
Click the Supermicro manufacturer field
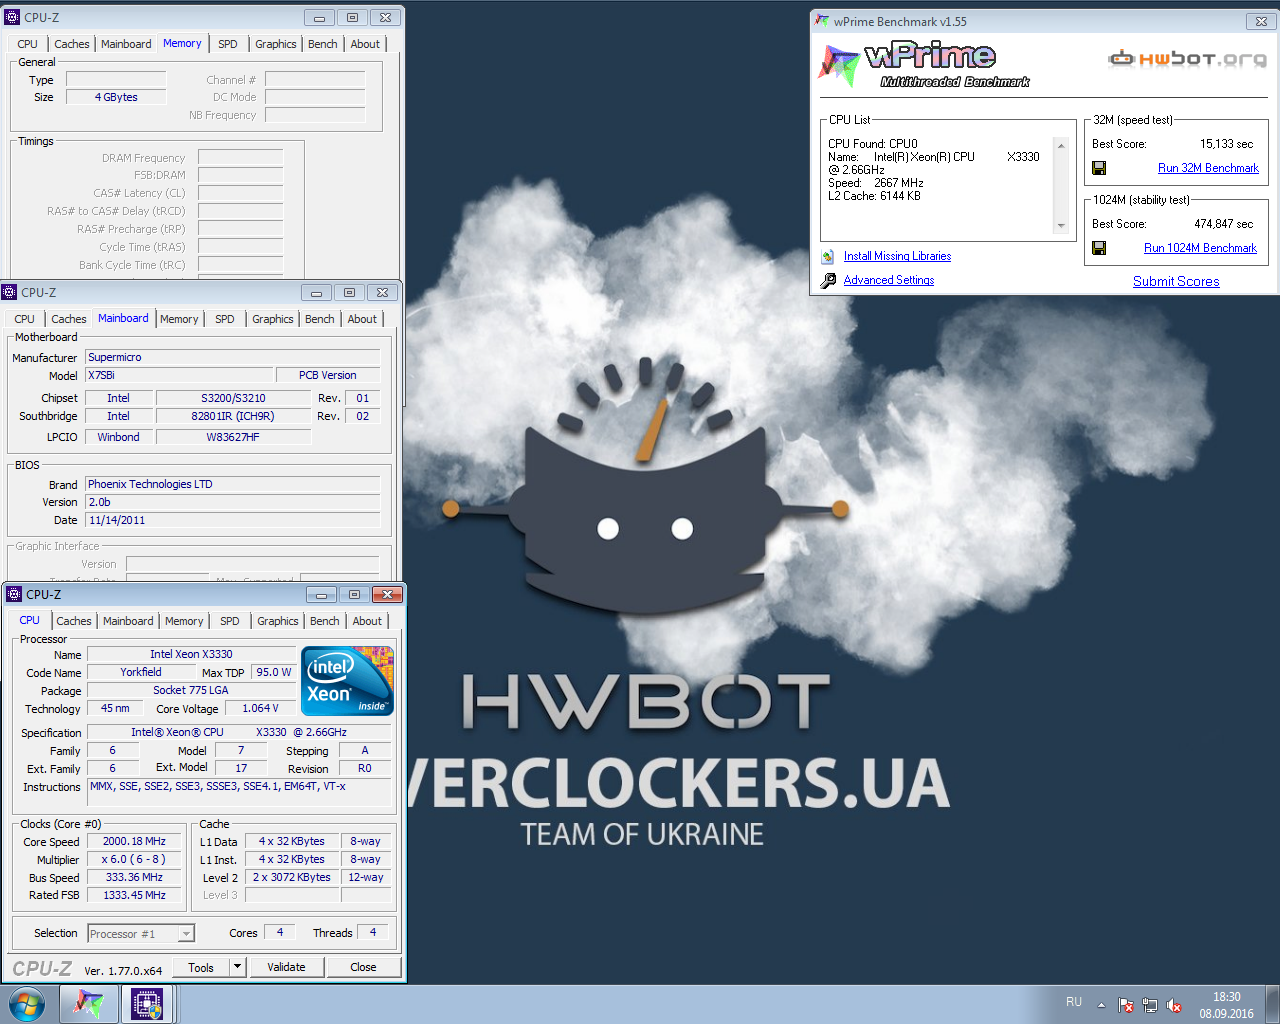[233, 357]
